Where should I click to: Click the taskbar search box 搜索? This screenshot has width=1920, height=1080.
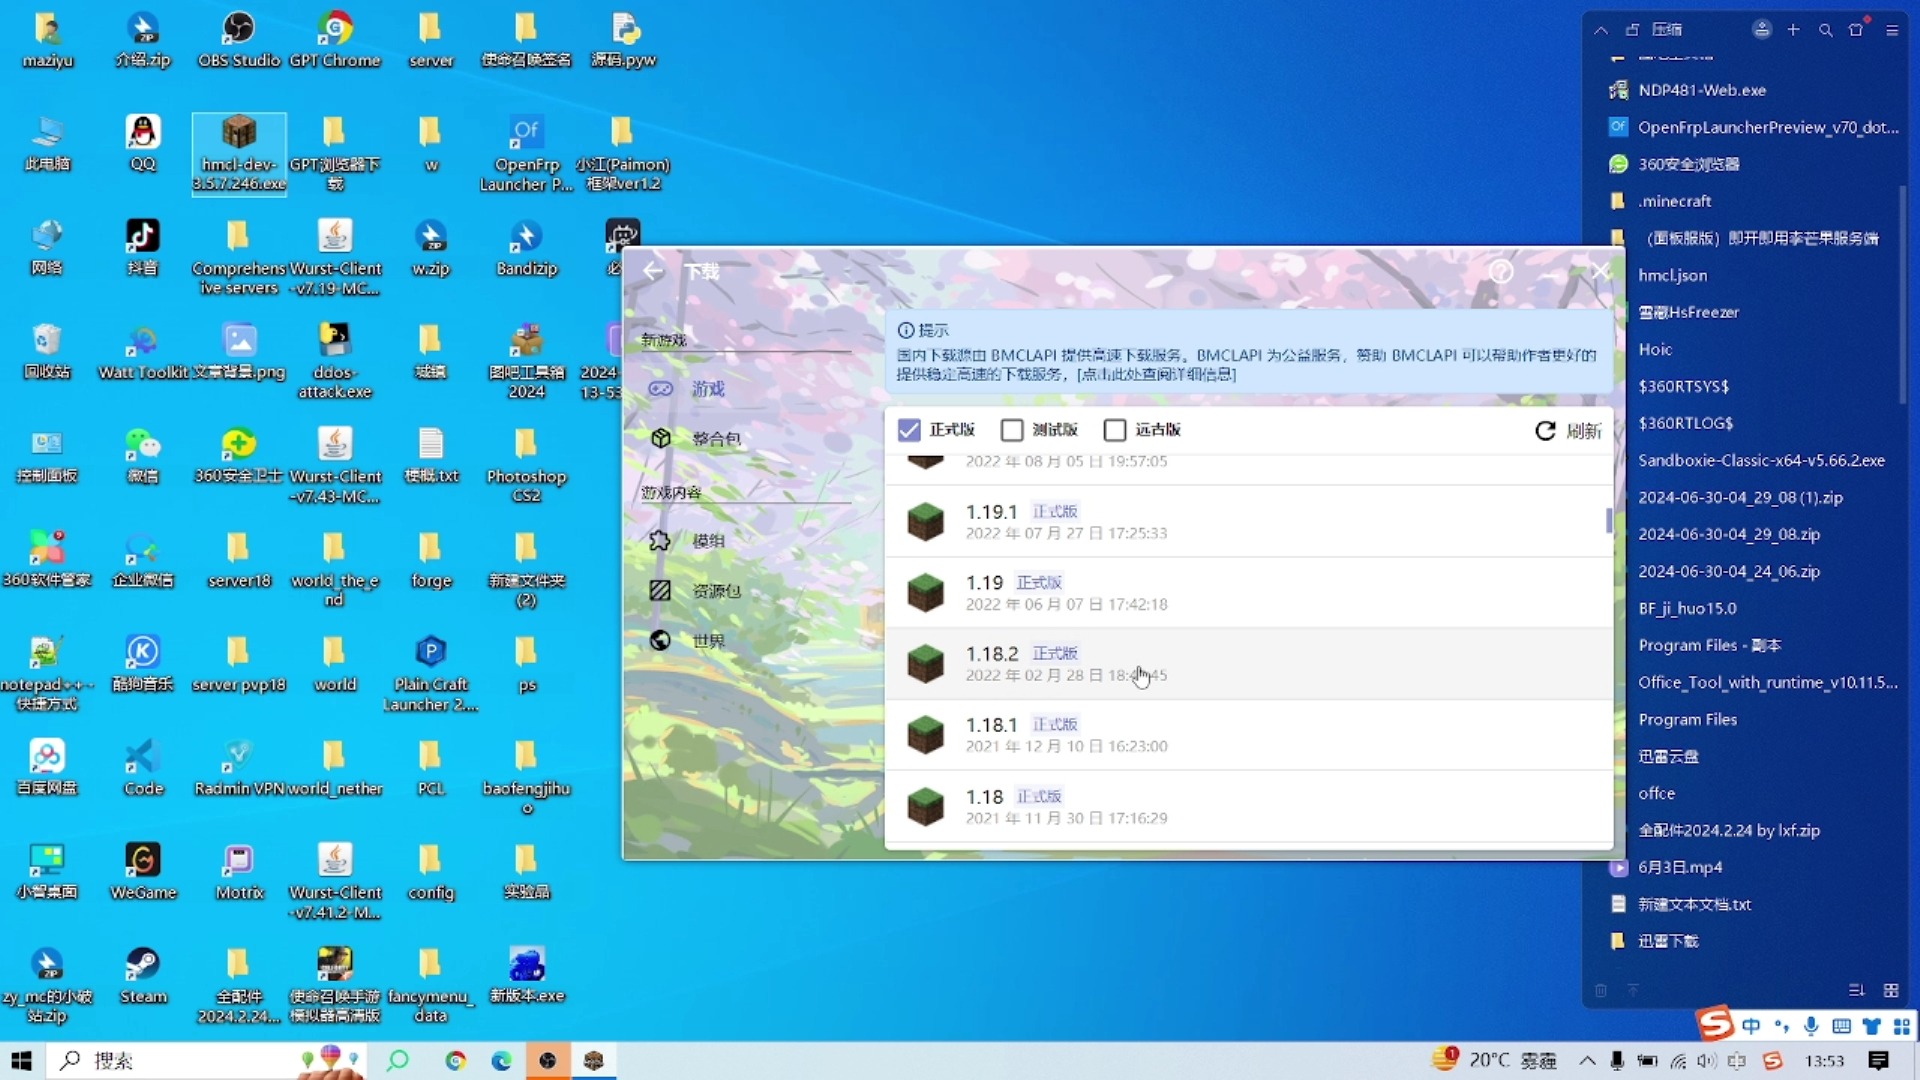point(205,1061)
